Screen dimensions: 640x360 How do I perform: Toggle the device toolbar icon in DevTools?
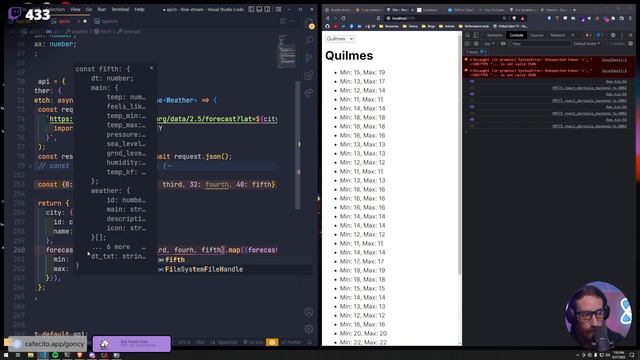(476, 35)
